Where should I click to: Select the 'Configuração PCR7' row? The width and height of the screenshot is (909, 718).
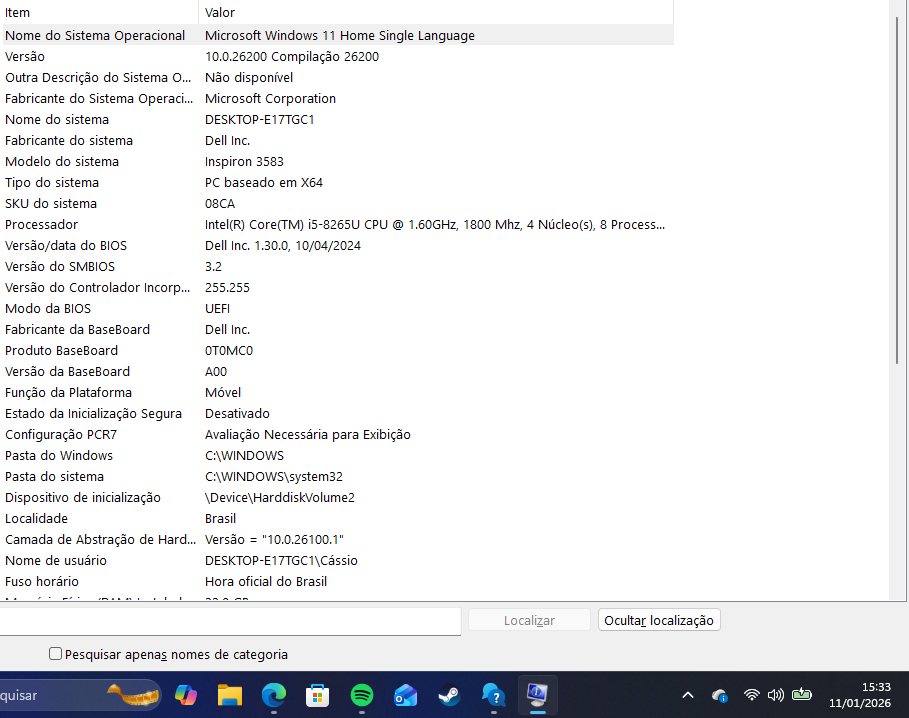[x=338, y=434]
